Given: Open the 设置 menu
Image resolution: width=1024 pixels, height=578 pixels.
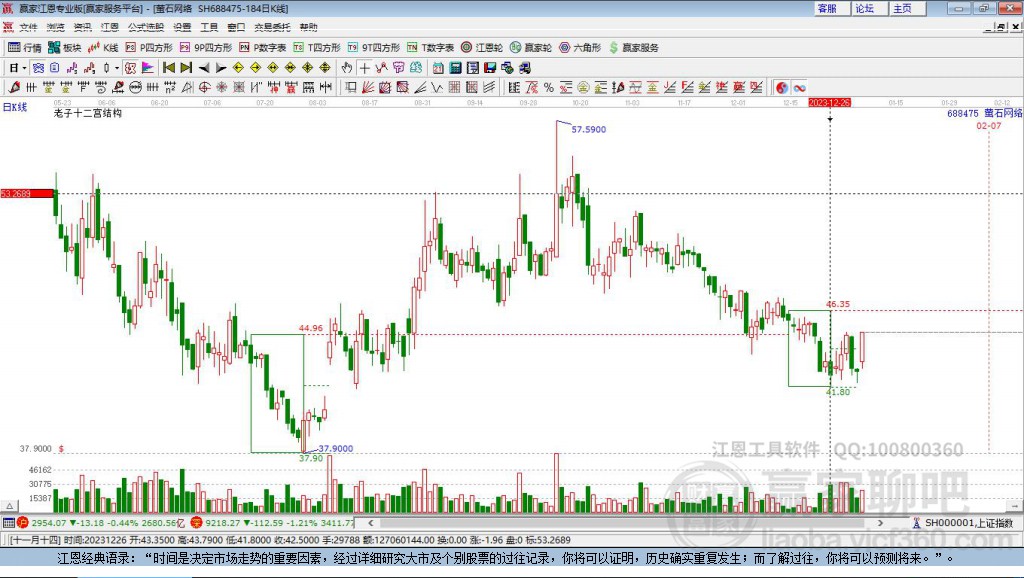Looking at the screenshot, I should click(182, 27).
